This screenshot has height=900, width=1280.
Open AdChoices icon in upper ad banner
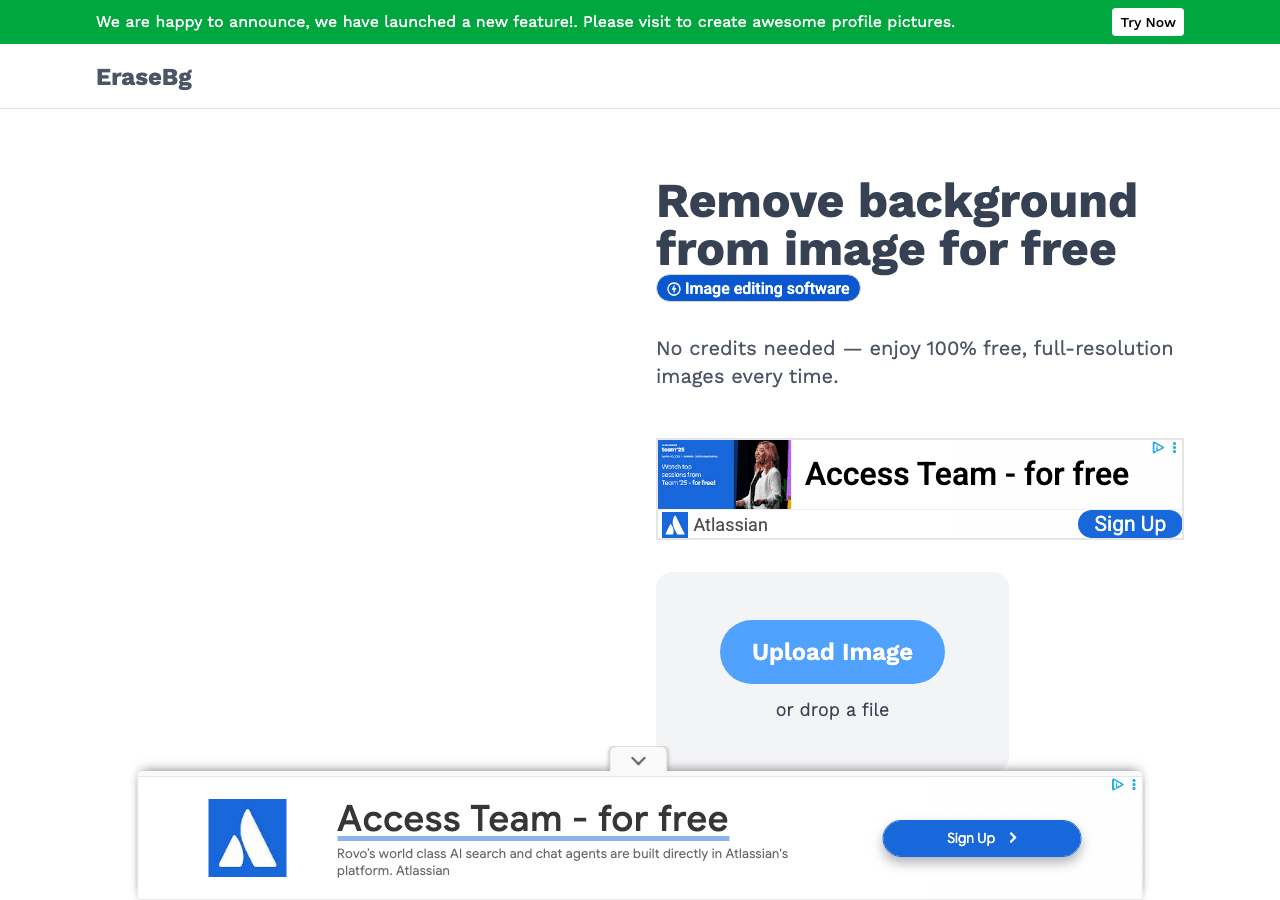tap(1158, 448)
